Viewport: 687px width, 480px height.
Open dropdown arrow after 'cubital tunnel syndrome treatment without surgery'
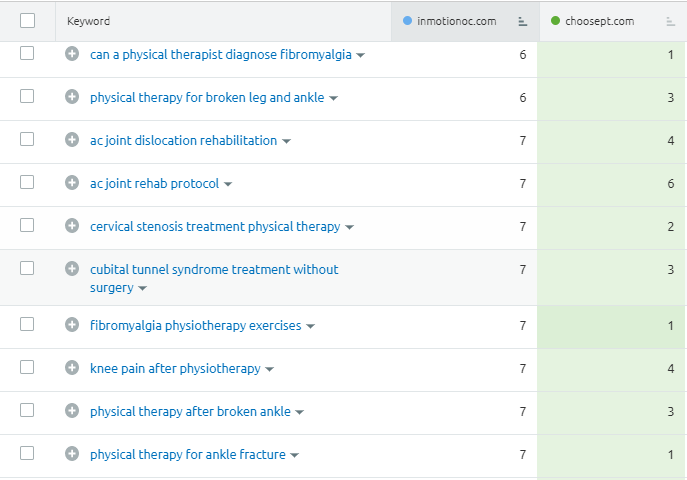[x=142, y=288]
